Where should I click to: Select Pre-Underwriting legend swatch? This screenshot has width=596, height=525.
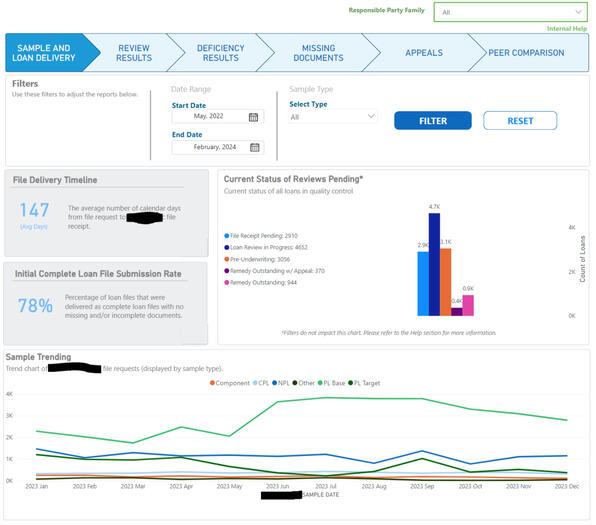point(227,259)
